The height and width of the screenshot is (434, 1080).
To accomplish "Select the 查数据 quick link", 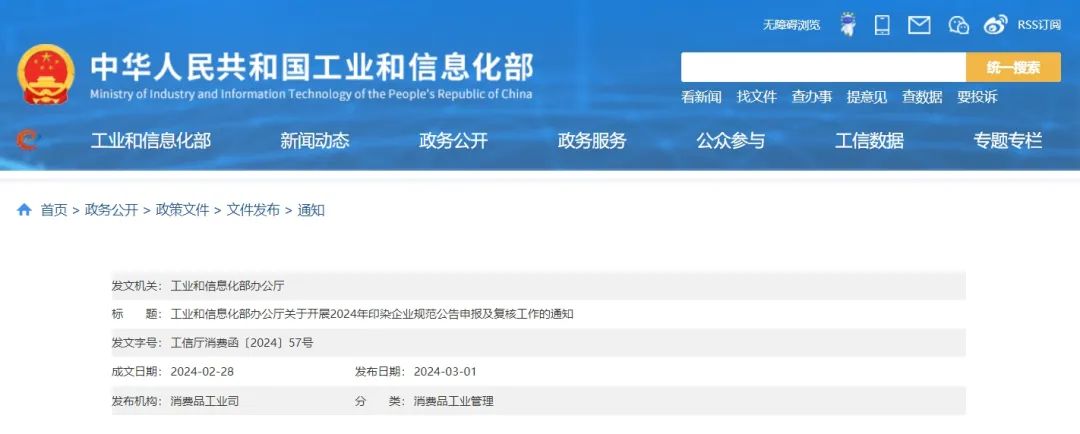I will point(922,97).
